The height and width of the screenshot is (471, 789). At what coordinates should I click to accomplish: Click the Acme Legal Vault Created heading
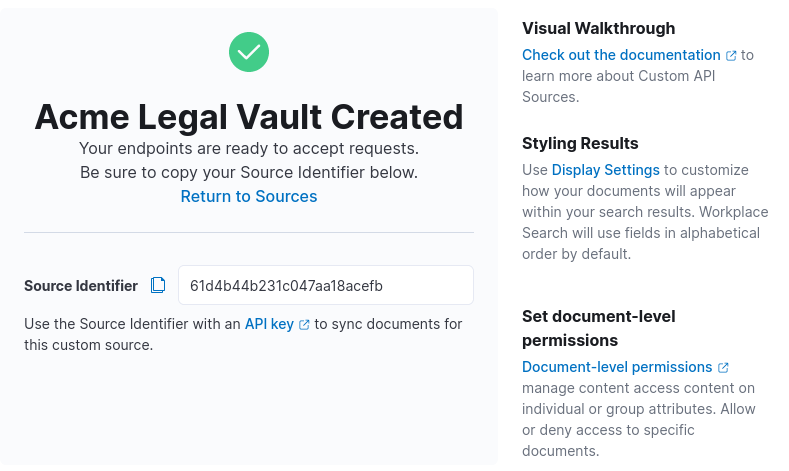pyautogui.click(x=249, y=117)
